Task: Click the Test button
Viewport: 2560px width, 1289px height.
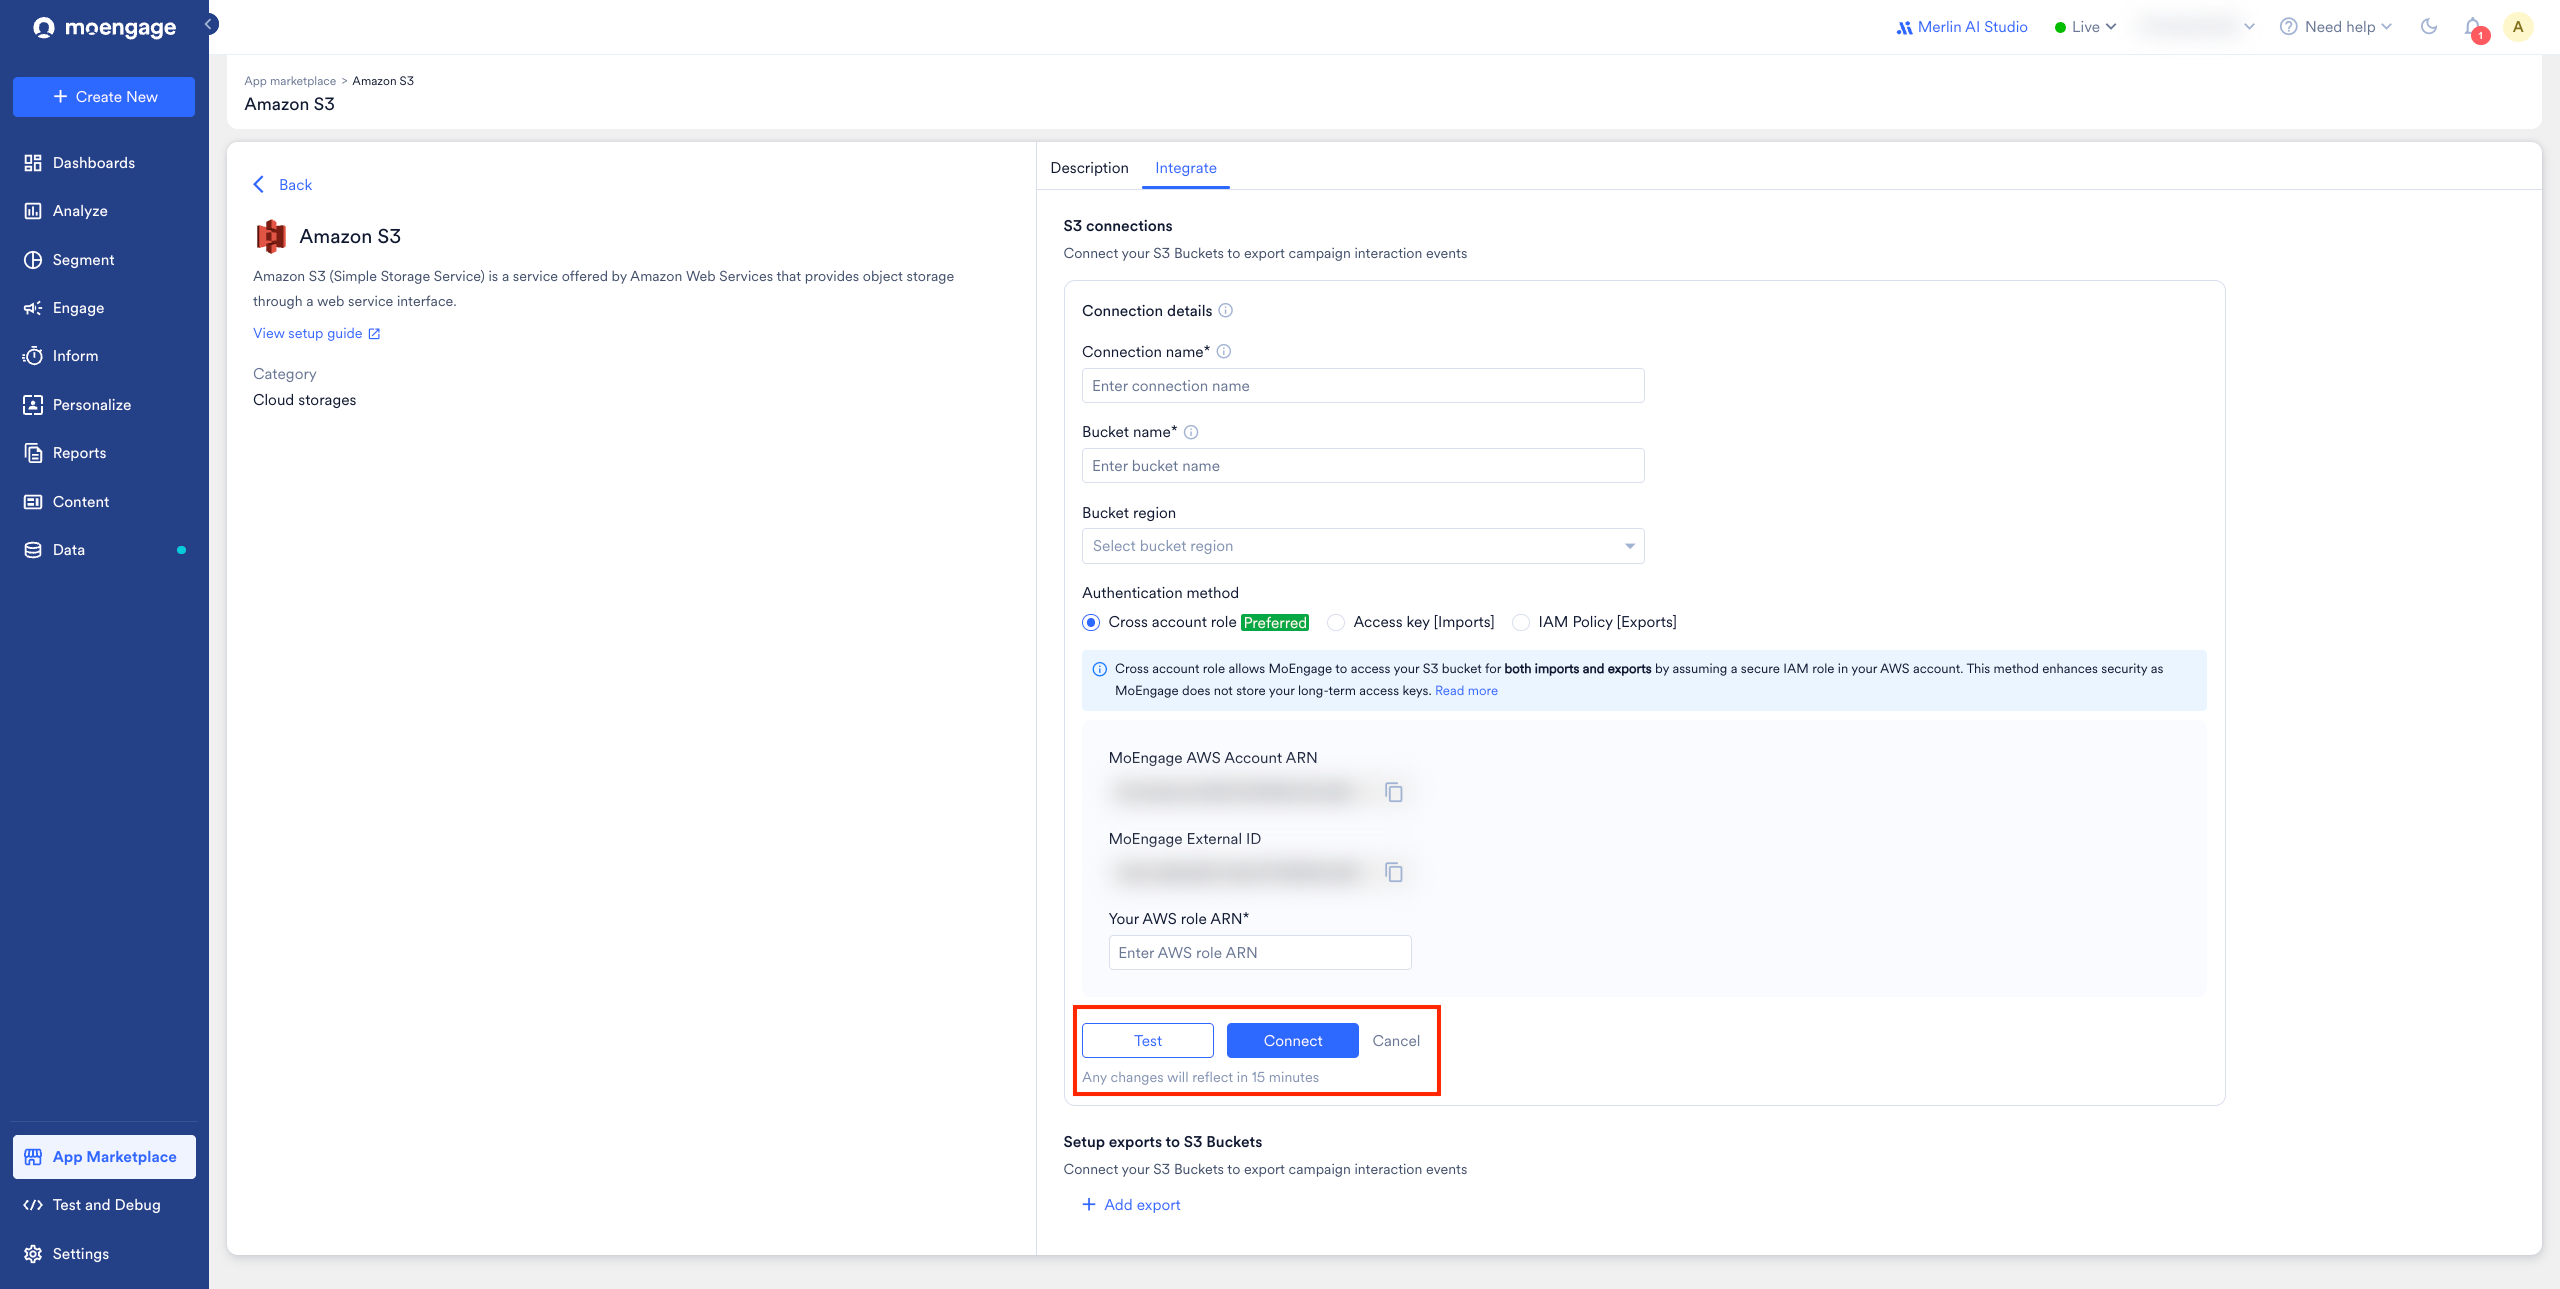Action: click(1148, 1041)
